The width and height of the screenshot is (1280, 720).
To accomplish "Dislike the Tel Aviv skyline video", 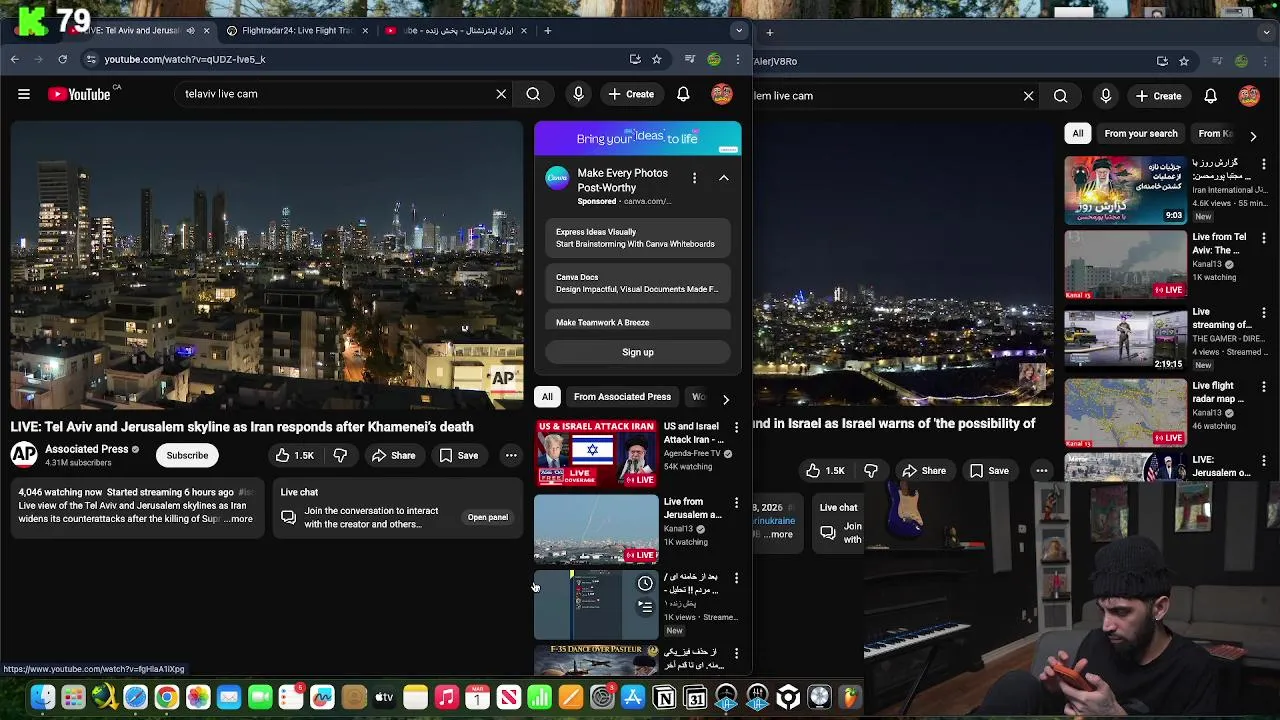I will coord(340,455).
